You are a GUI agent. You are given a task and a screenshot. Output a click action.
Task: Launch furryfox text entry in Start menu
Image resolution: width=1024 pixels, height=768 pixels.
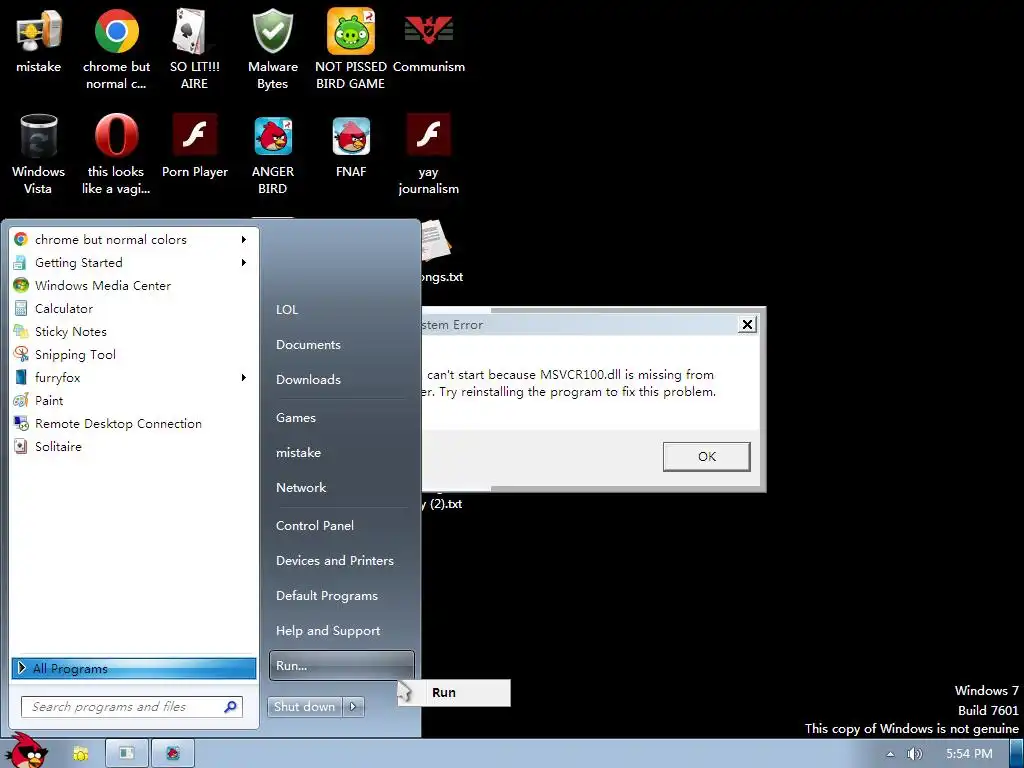pos(57,377)
